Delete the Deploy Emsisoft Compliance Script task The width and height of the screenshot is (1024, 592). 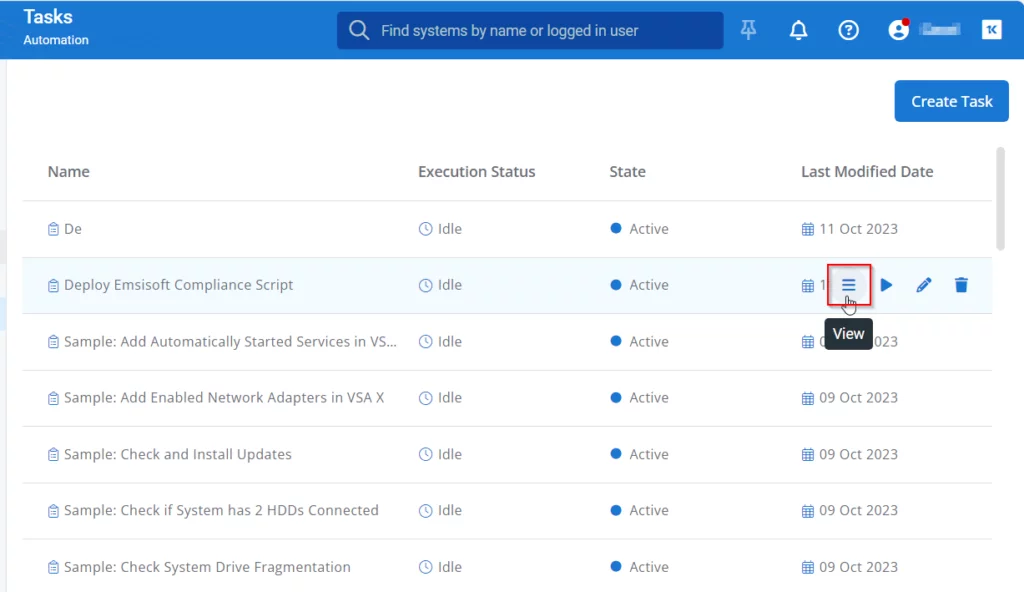[x=961, y=285]
